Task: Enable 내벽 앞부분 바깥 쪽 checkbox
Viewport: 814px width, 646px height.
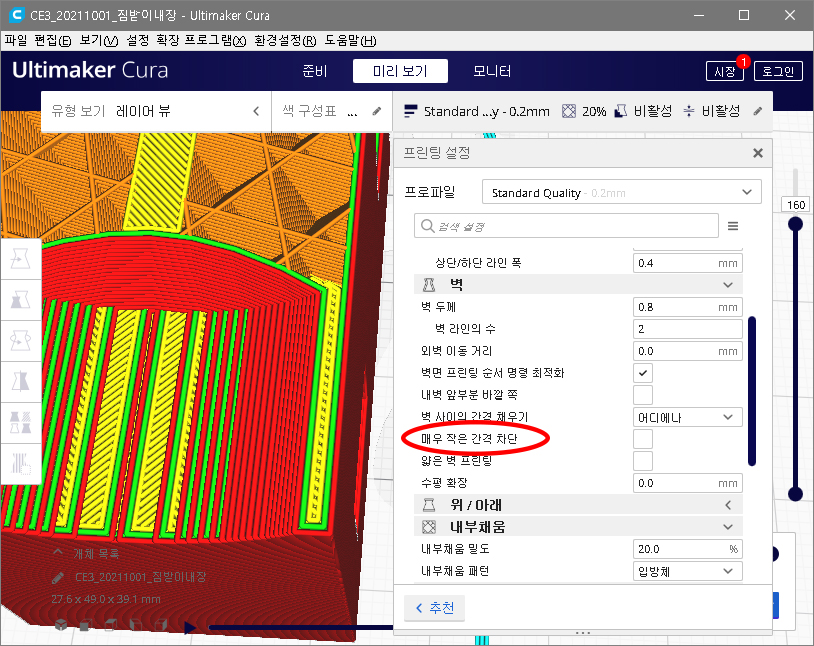Action: click(x=643, y=395)
